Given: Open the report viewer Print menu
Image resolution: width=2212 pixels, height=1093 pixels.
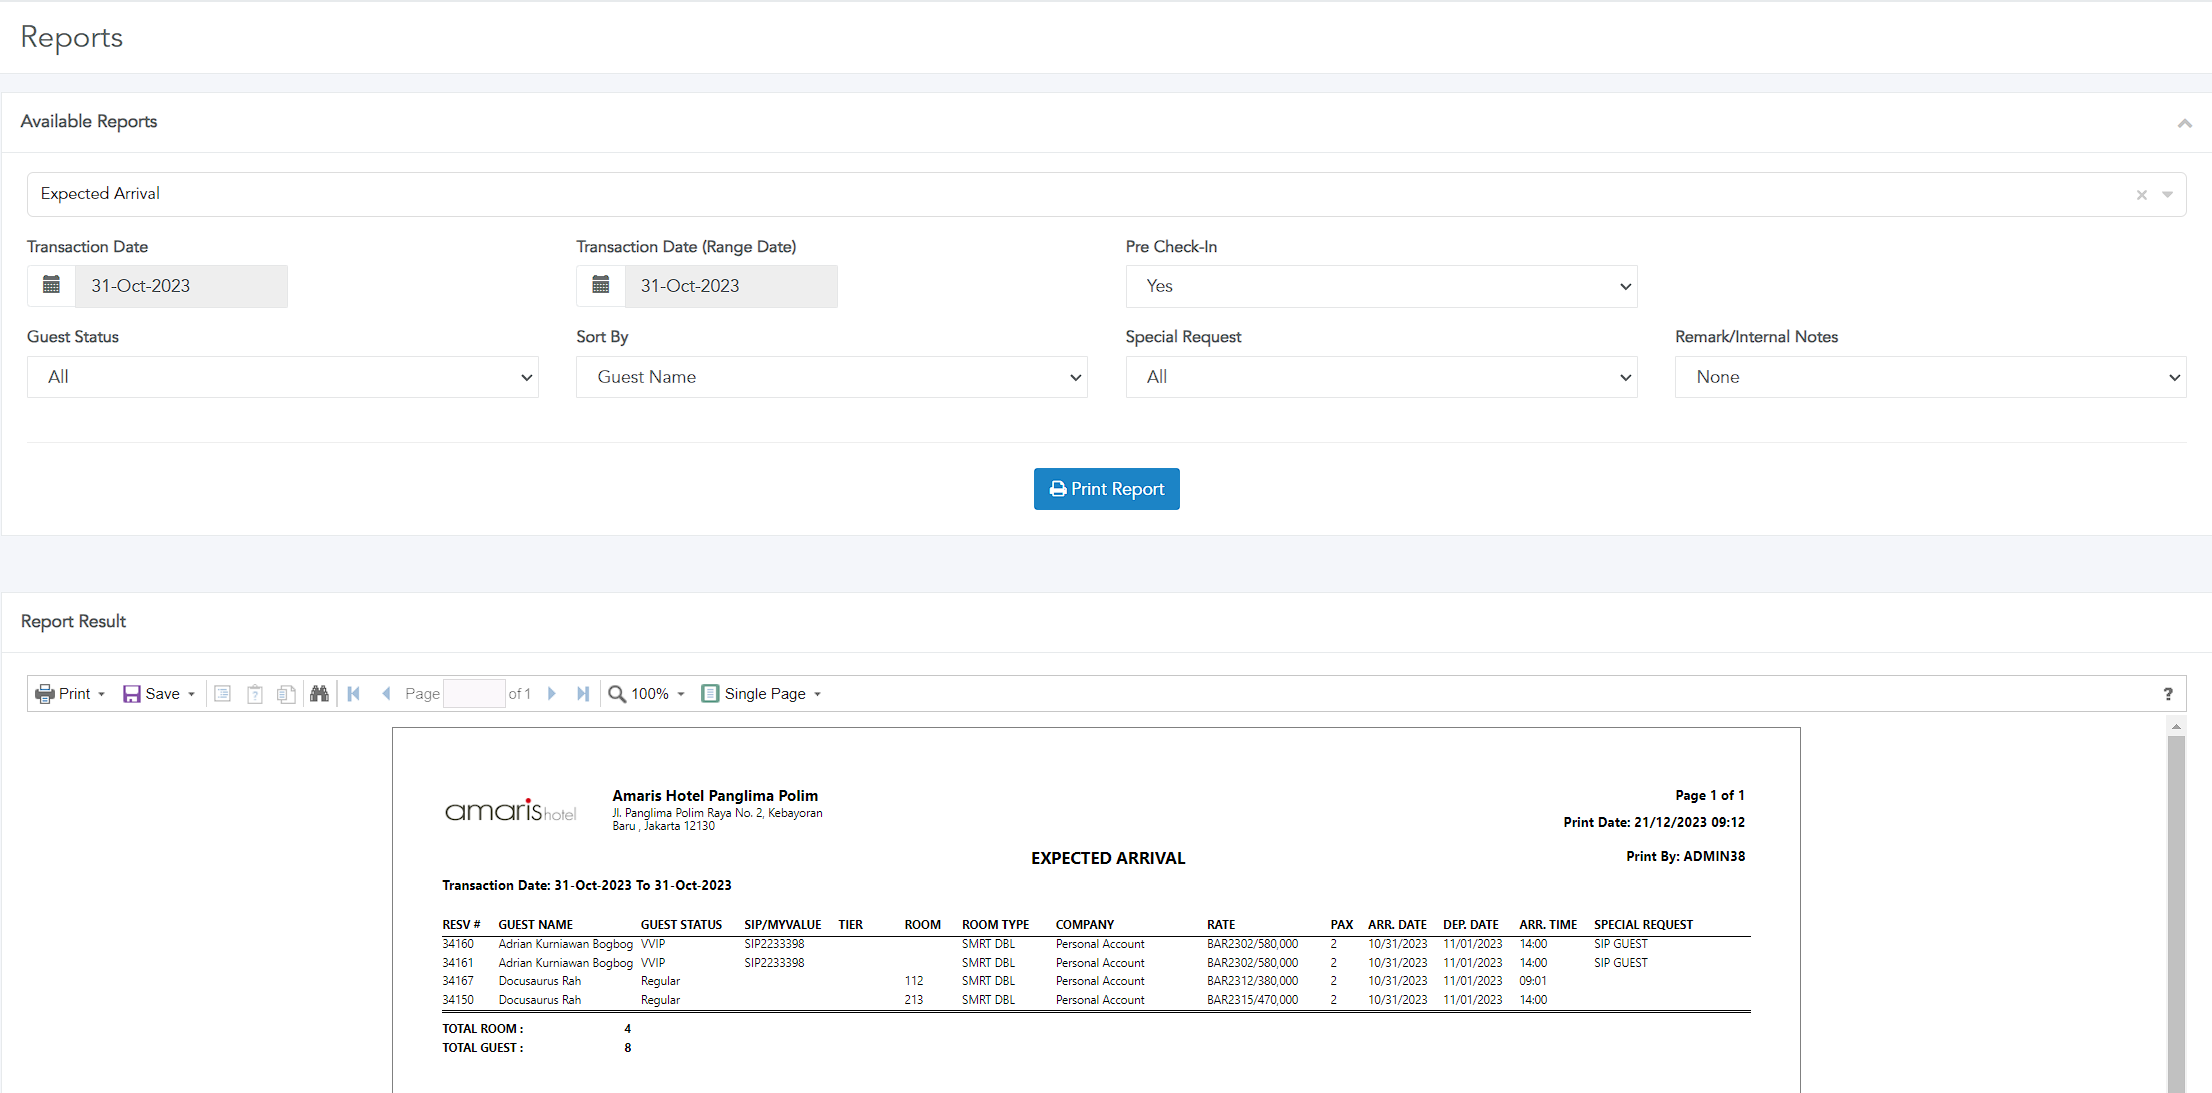Looking at the screenshot, I should [70, 694].
